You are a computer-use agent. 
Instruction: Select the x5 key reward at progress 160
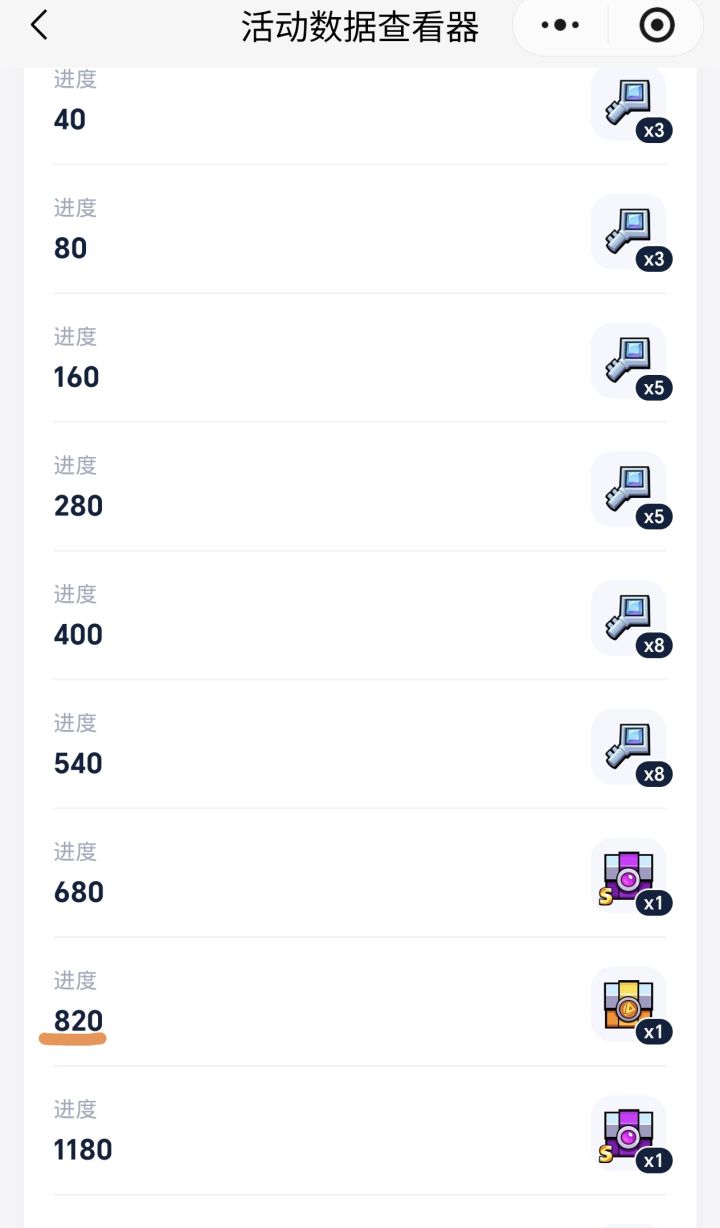pyautogui.click(x=629, y=361)
